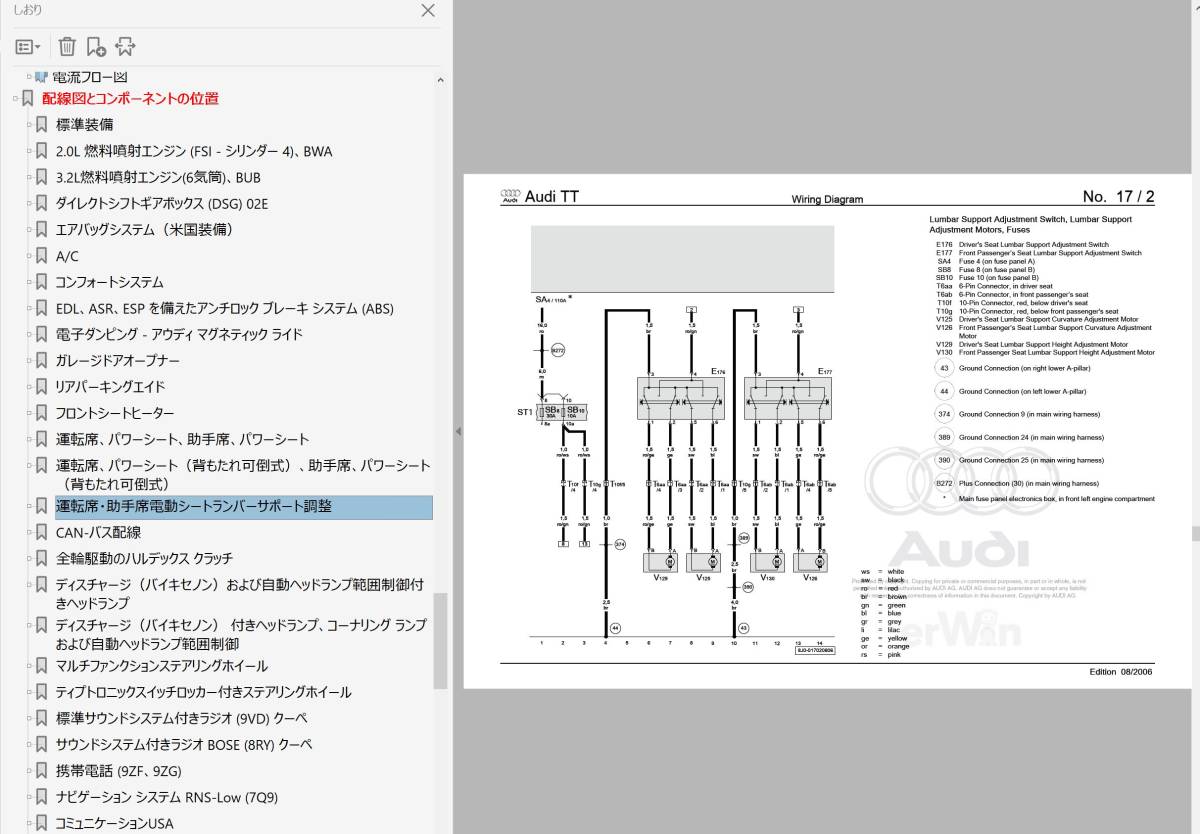Jump to ダイレクトシフトギアボックス (DSG) 02E
Image resolution: width=1200 pixels, height=834 pixels.
click(162, 203)
